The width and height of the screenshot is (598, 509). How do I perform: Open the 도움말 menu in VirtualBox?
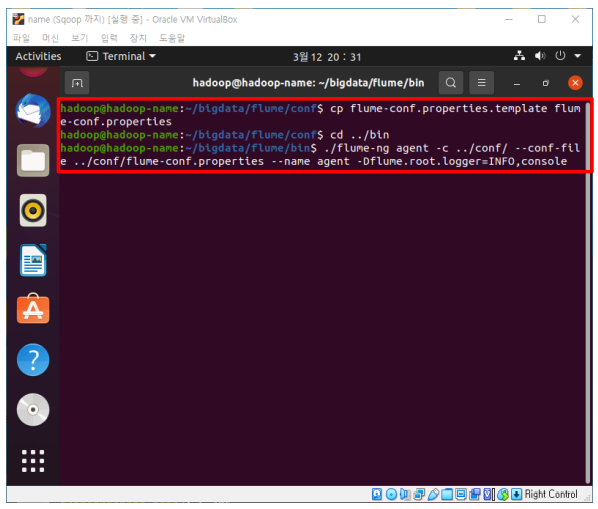point(172,38)
